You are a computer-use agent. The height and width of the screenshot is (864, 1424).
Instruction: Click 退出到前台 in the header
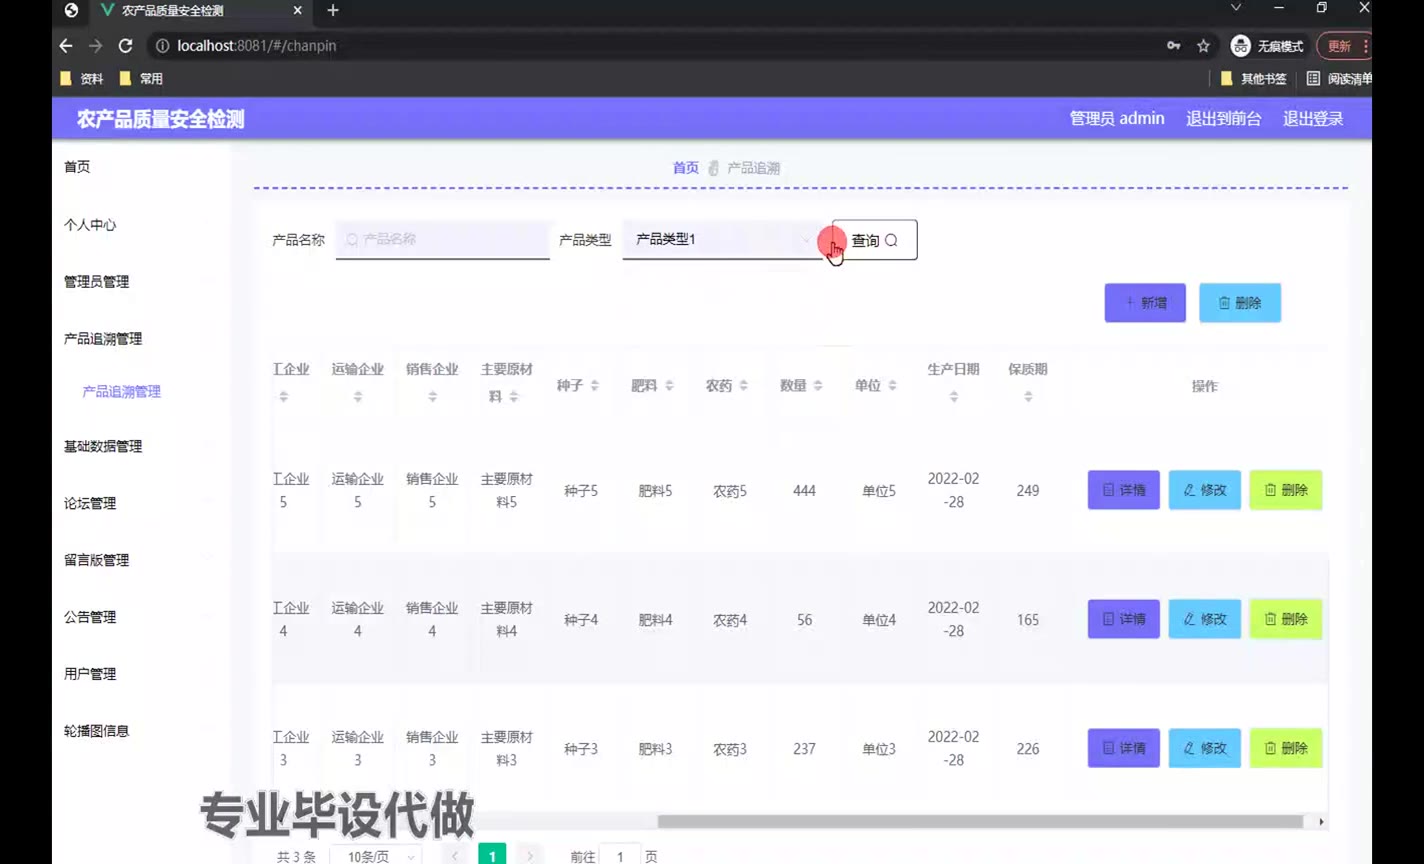pos(1223,118)
